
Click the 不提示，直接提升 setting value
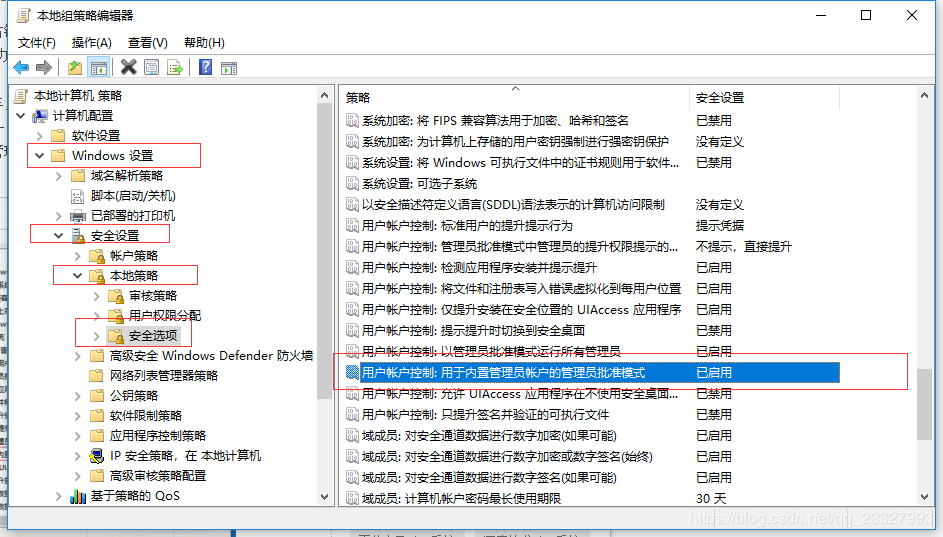coord(743,247)
